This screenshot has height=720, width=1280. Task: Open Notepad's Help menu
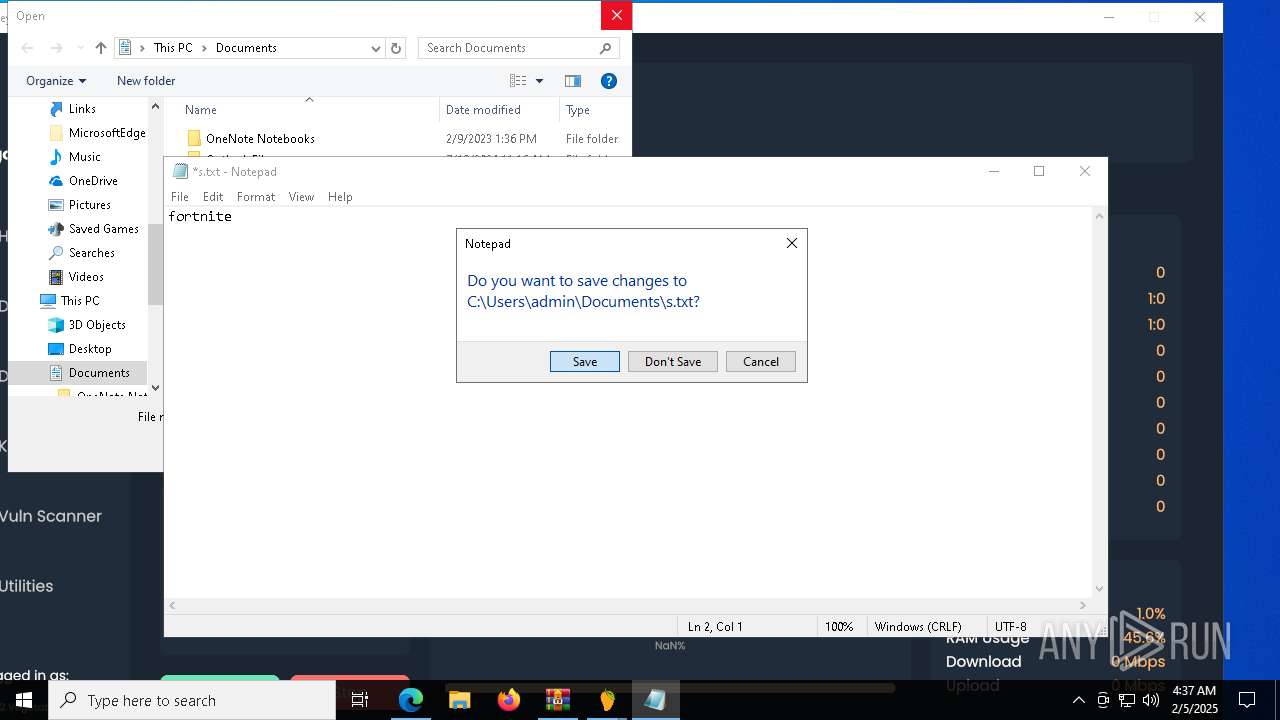click(x=340, y=197)
